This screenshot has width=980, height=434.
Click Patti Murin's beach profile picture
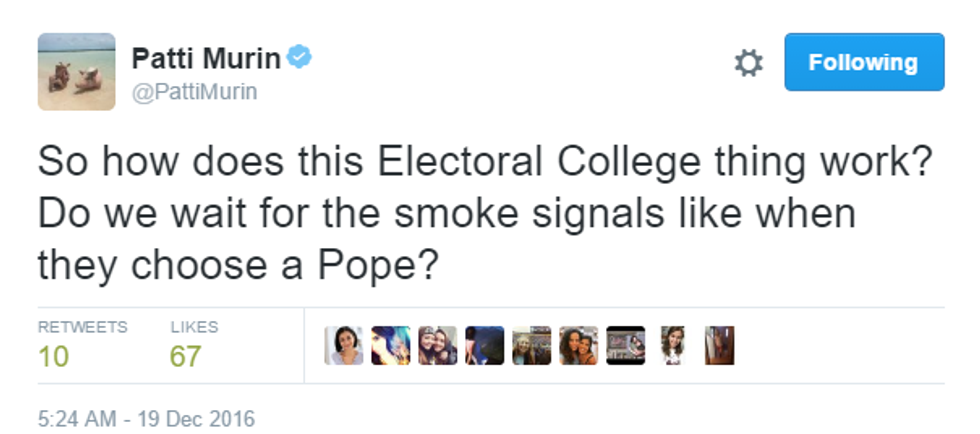[77, 71]
